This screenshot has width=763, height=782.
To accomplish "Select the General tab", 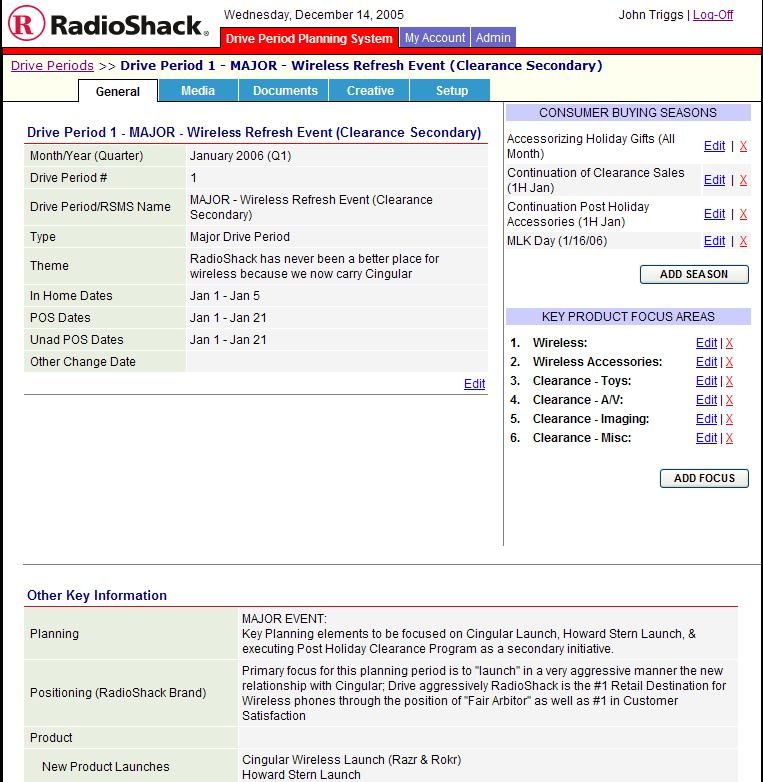I will click(118, 91).
